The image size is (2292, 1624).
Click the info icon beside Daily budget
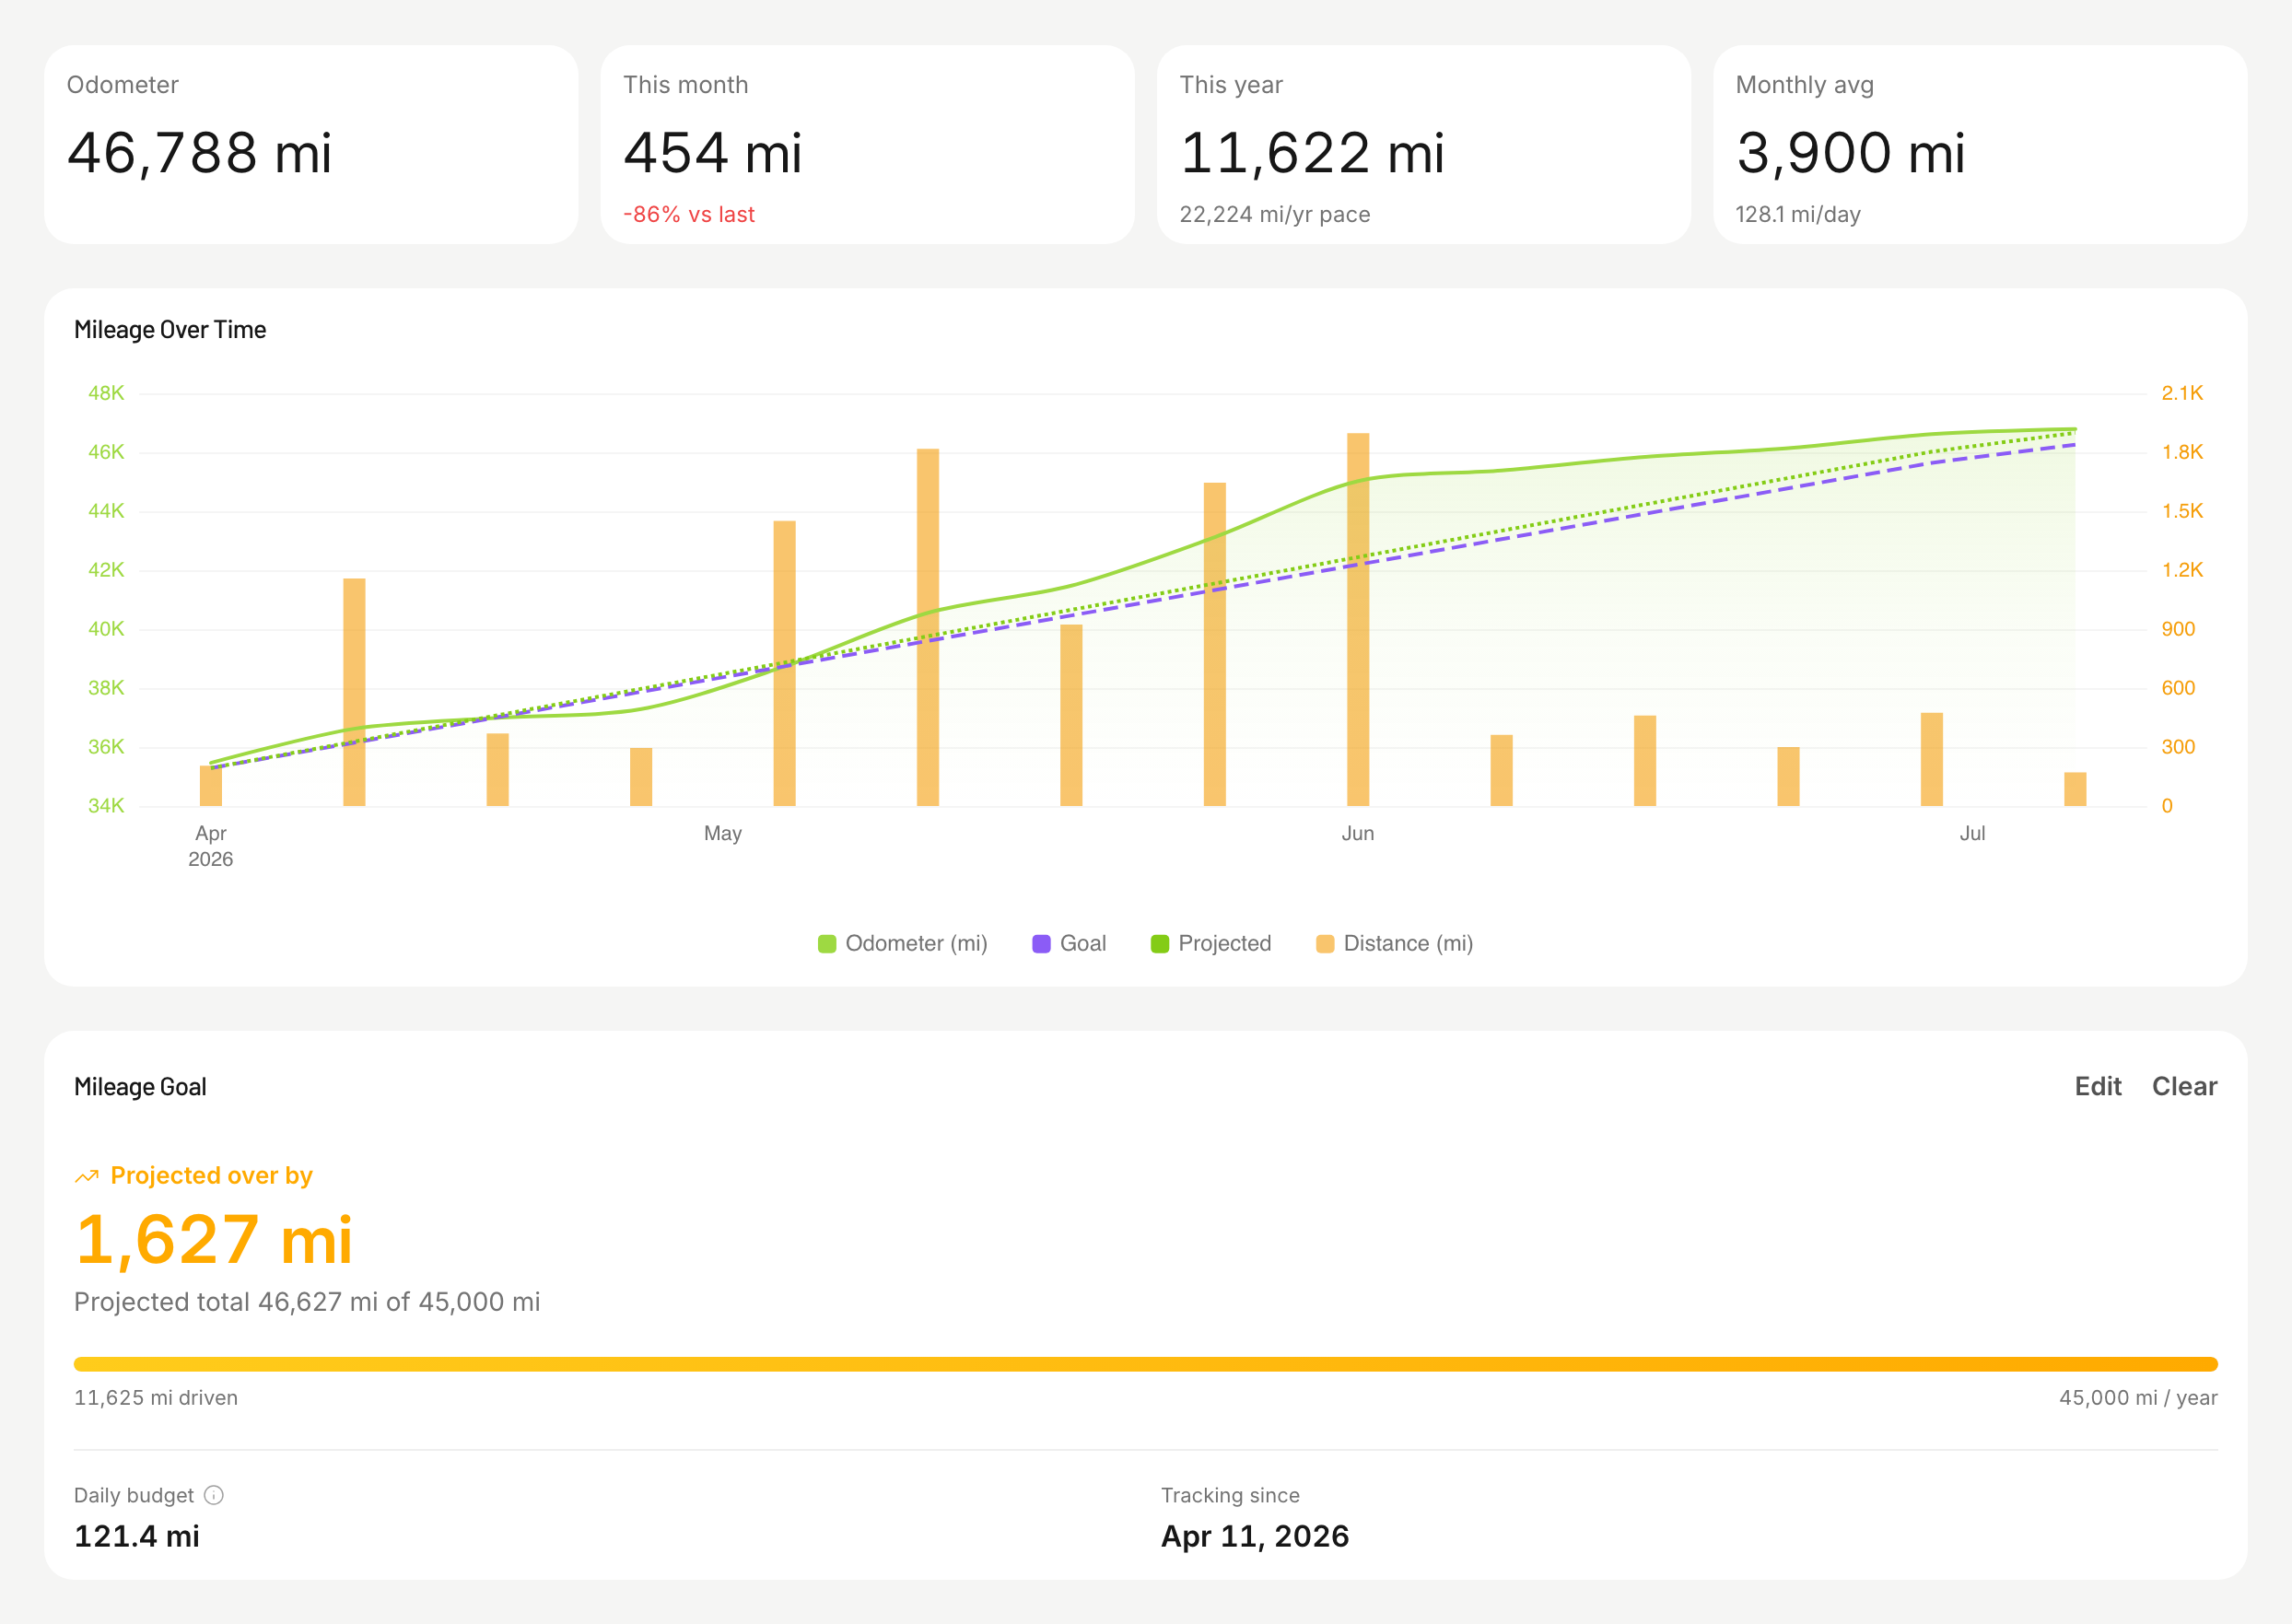click(214, 1495)
